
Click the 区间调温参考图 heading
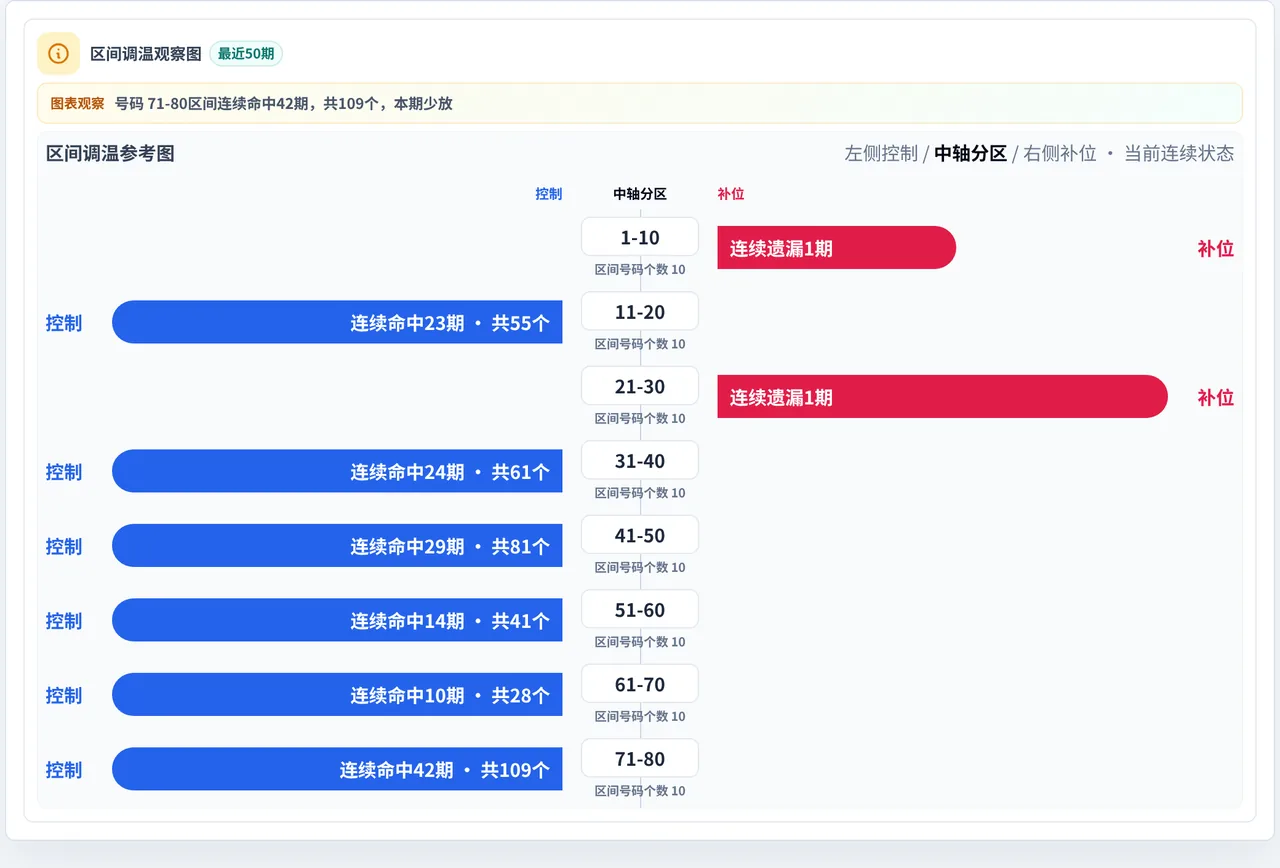(x=110, y=153)
